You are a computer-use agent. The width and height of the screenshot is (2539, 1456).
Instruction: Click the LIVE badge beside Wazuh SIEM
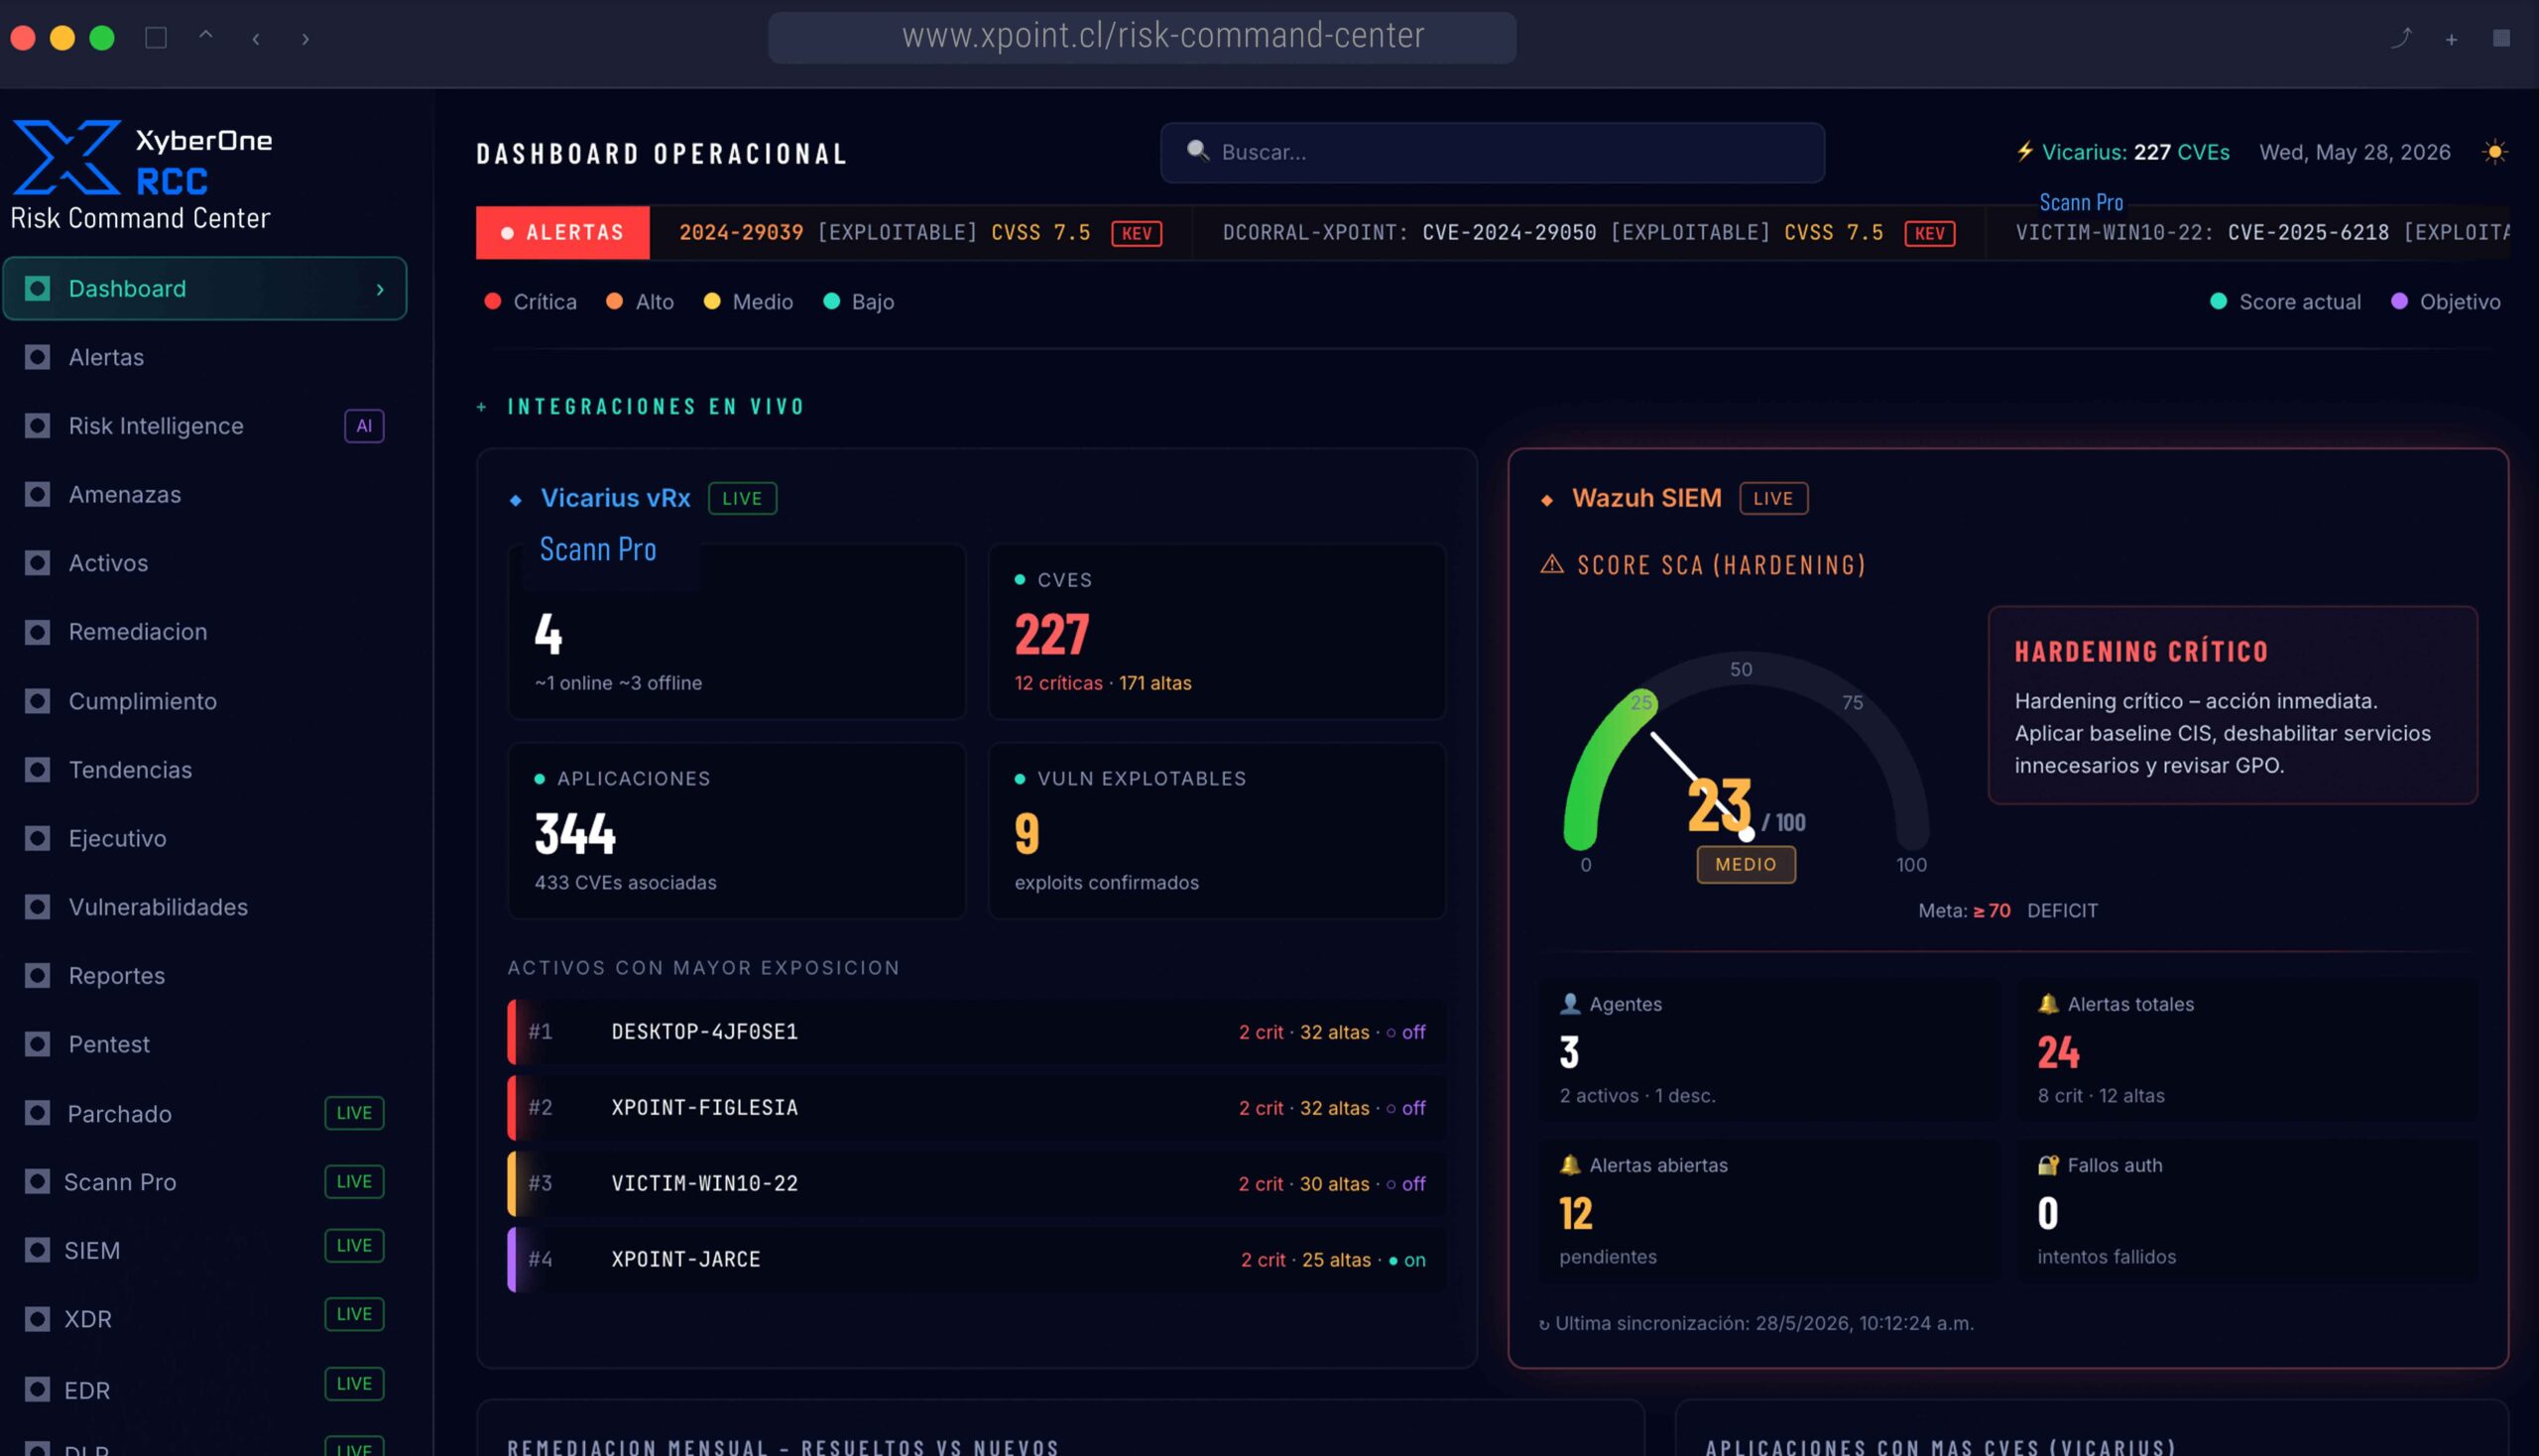pyautogui.click(x=1773, y=498)
